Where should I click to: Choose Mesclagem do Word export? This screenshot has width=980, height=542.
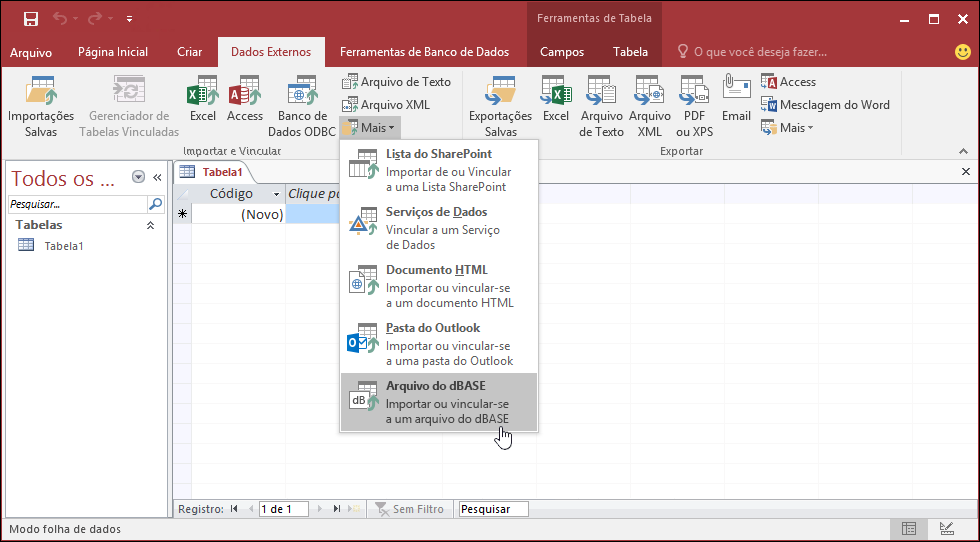tap(825, 105)
